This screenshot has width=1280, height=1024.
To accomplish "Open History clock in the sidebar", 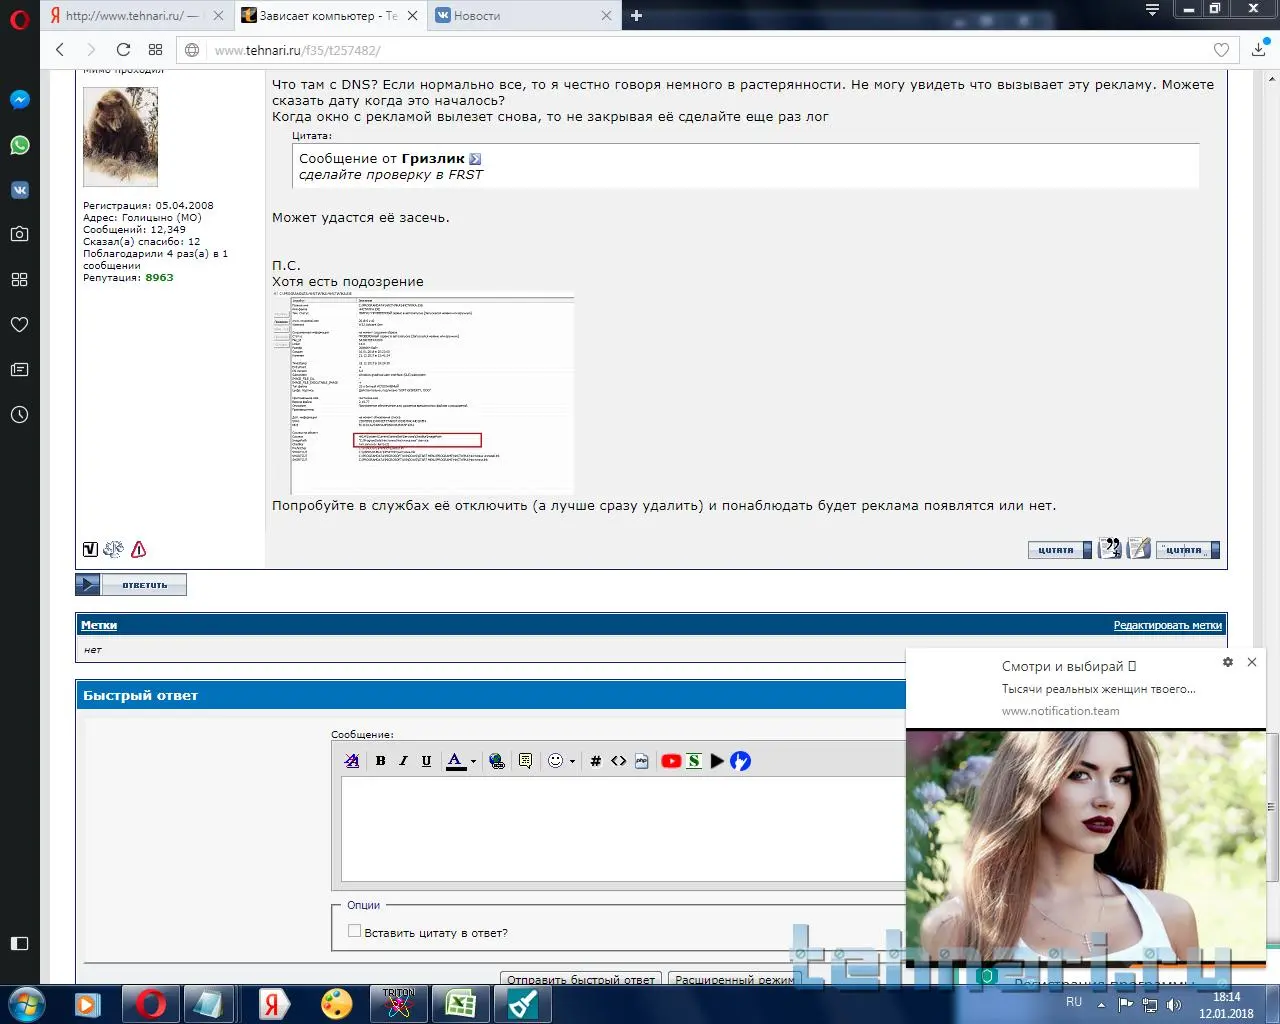I will (20, 415).
